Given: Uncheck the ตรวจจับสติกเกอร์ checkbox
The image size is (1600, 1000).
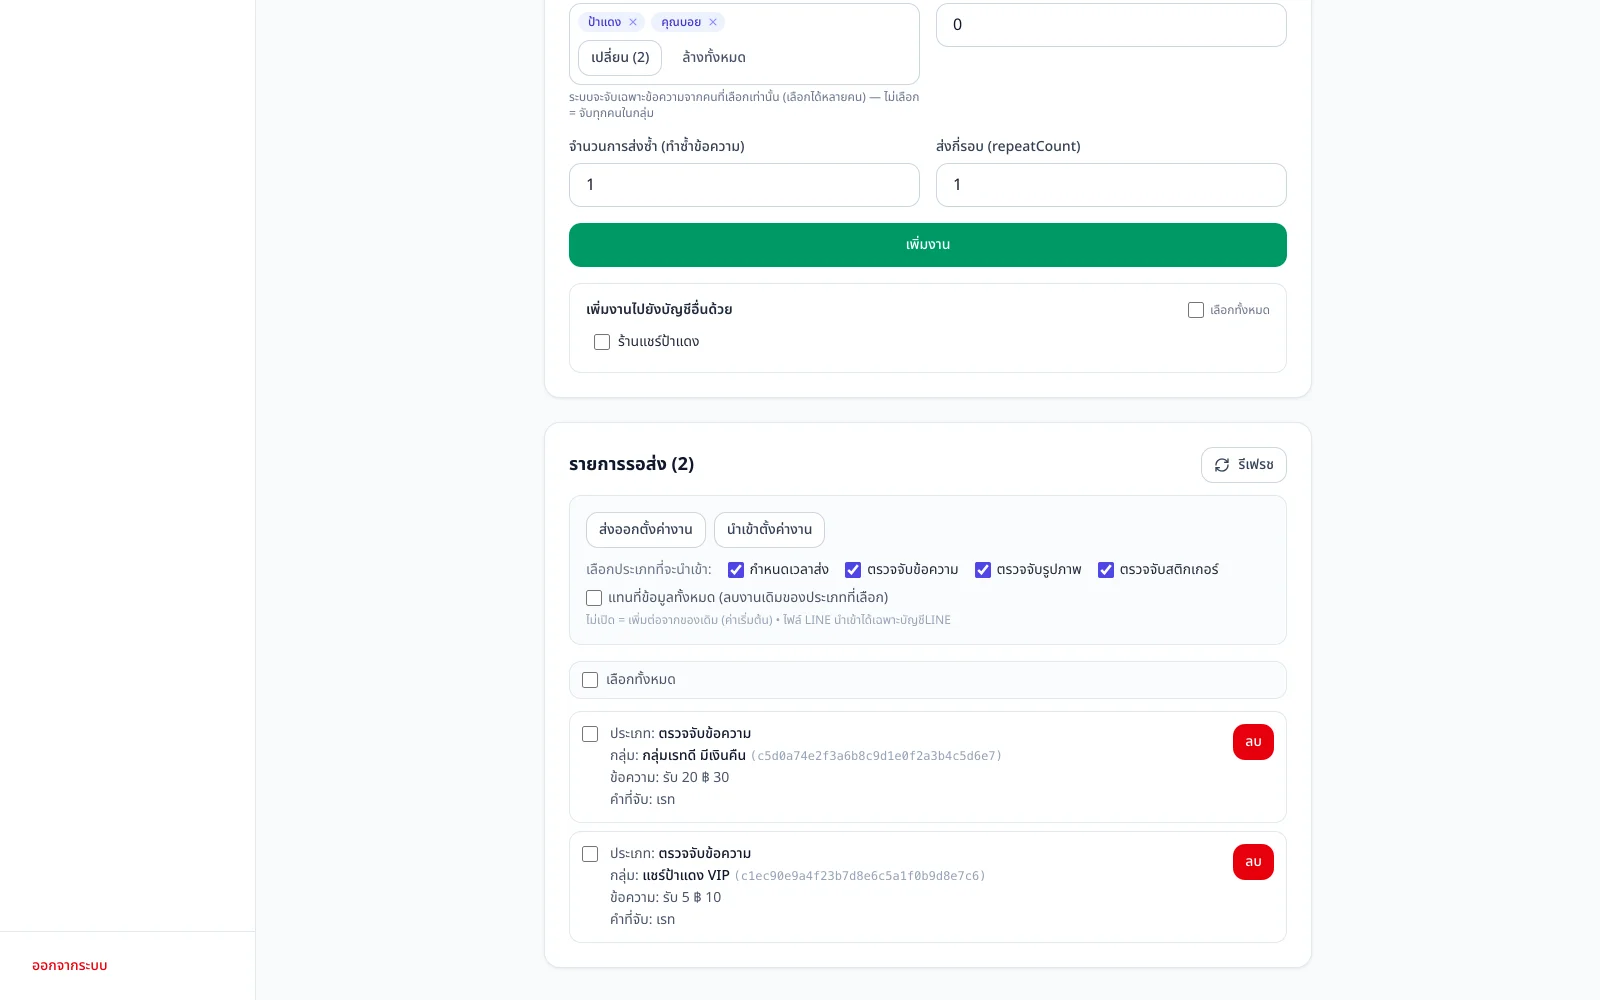Looking at the screenshot, I should point(1106,570).
